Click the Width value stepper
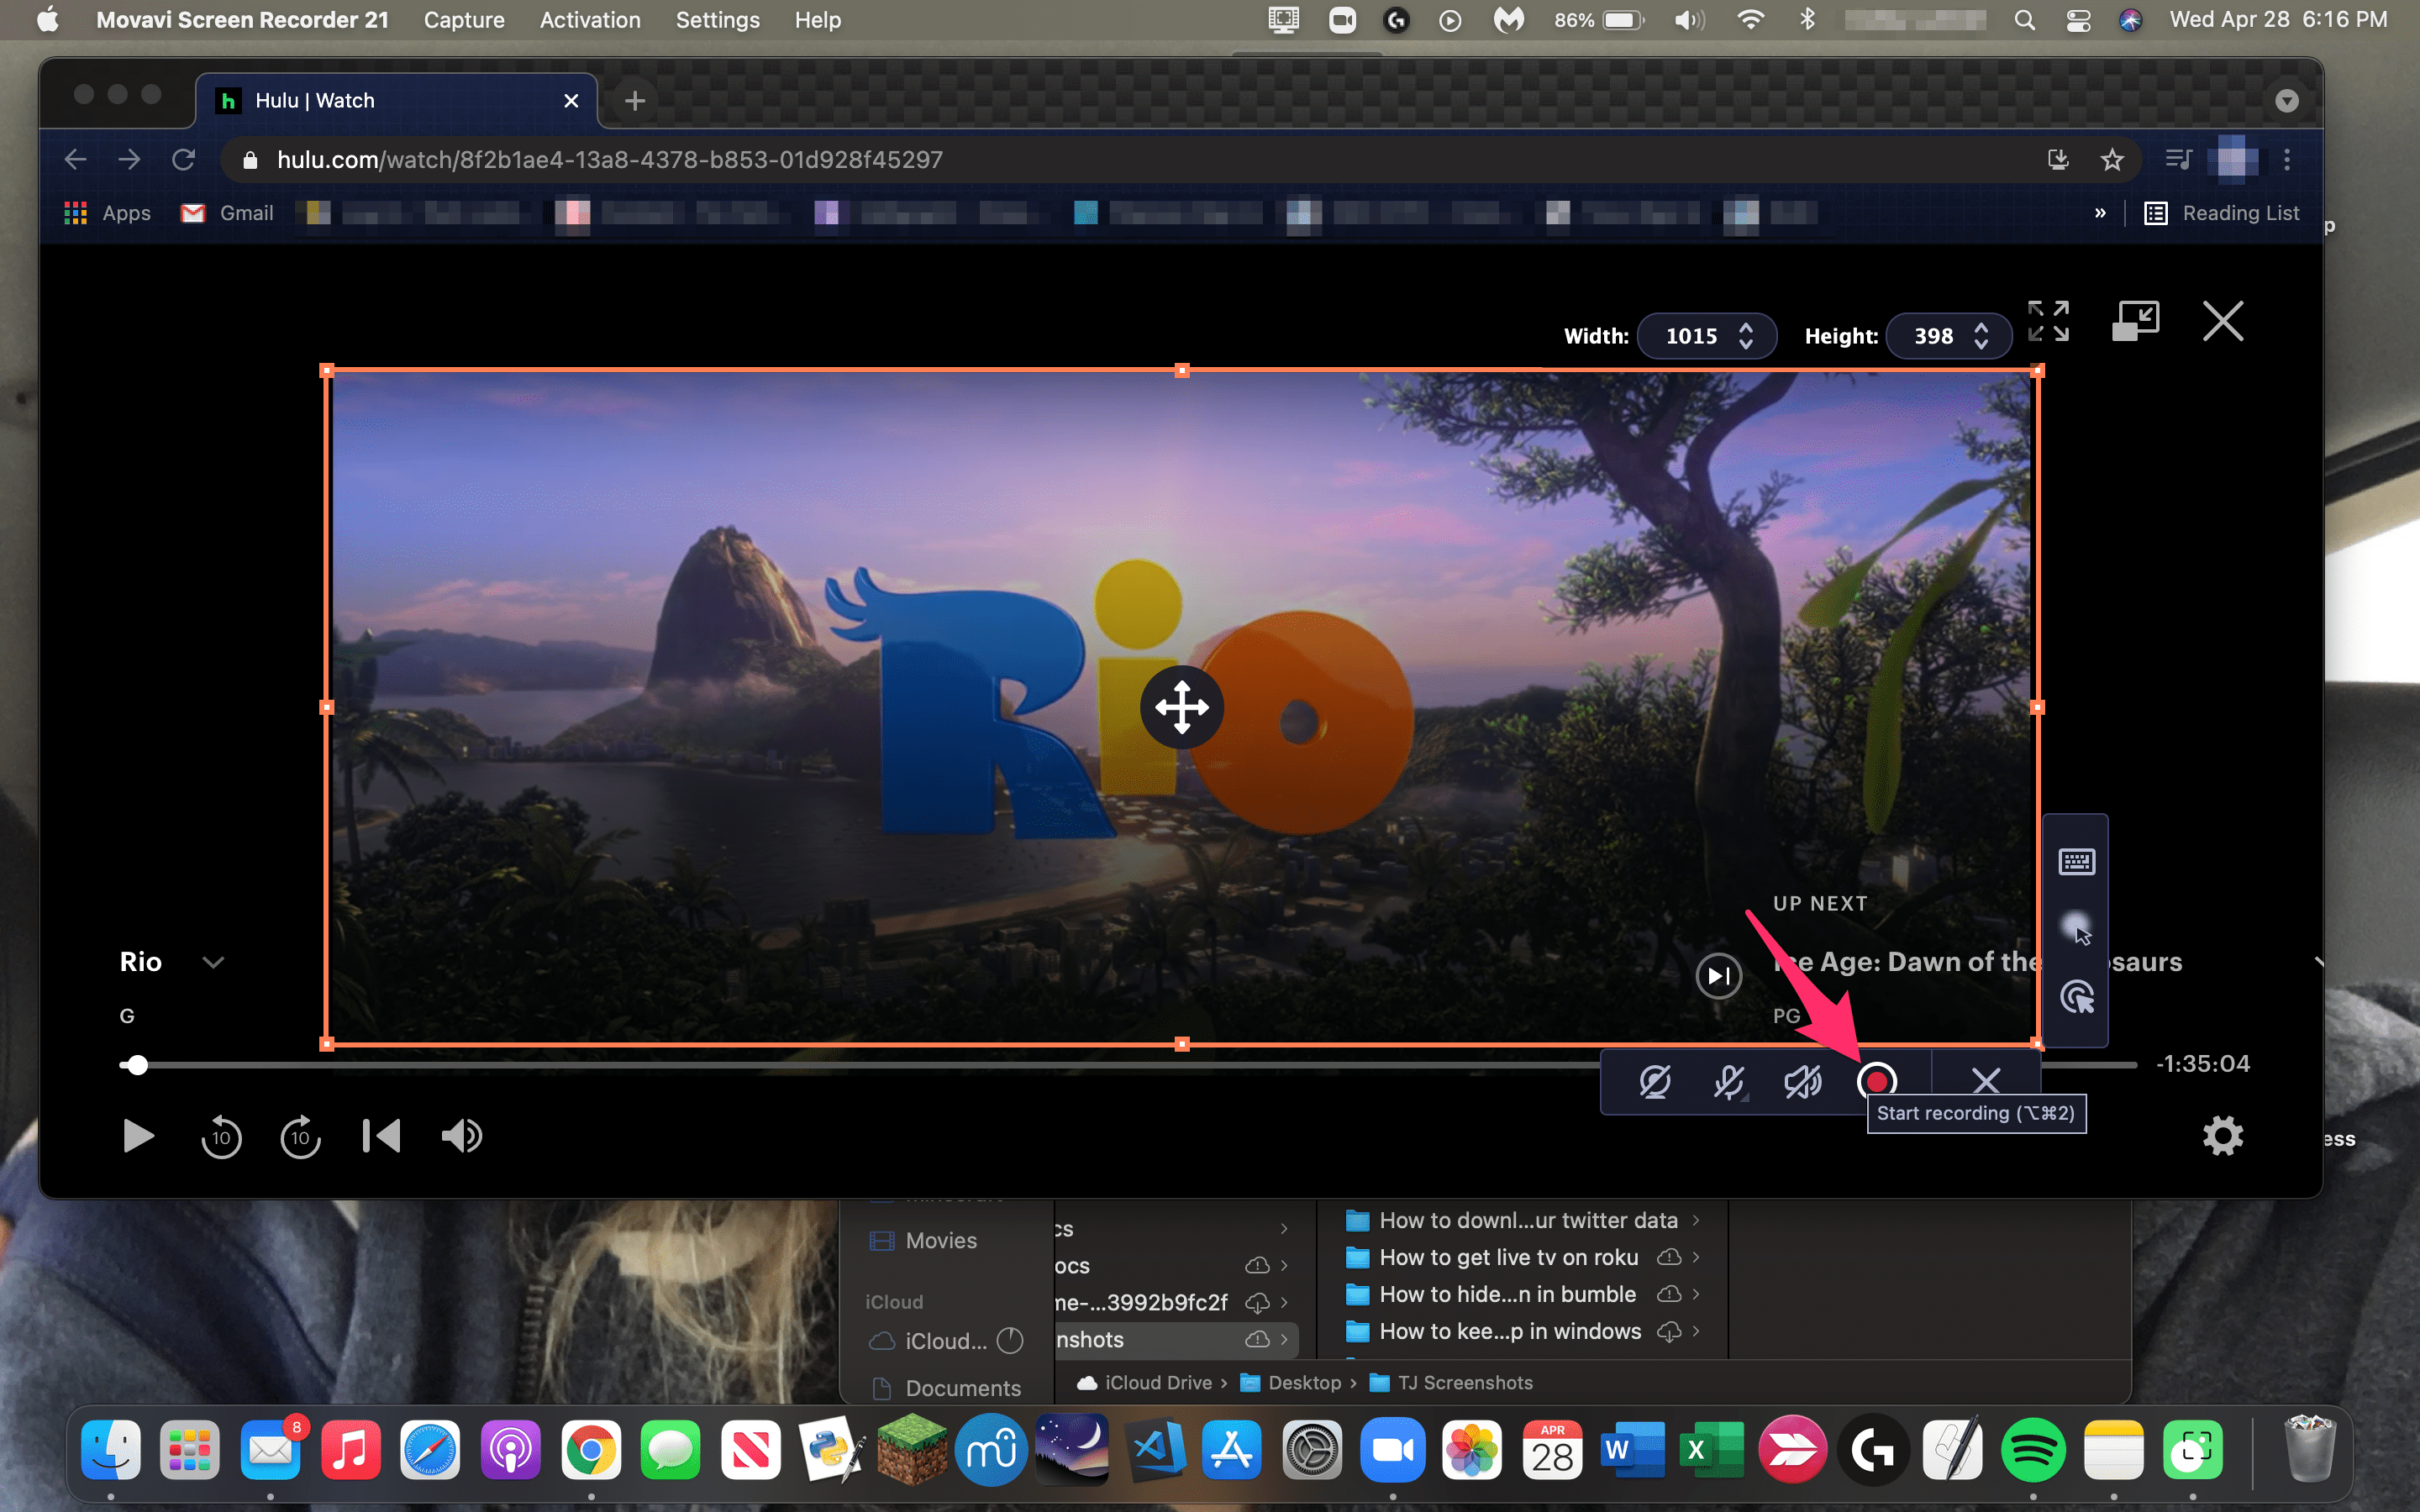The width and height of the screenshot is (2420, 1512). tap(1745, 336)
